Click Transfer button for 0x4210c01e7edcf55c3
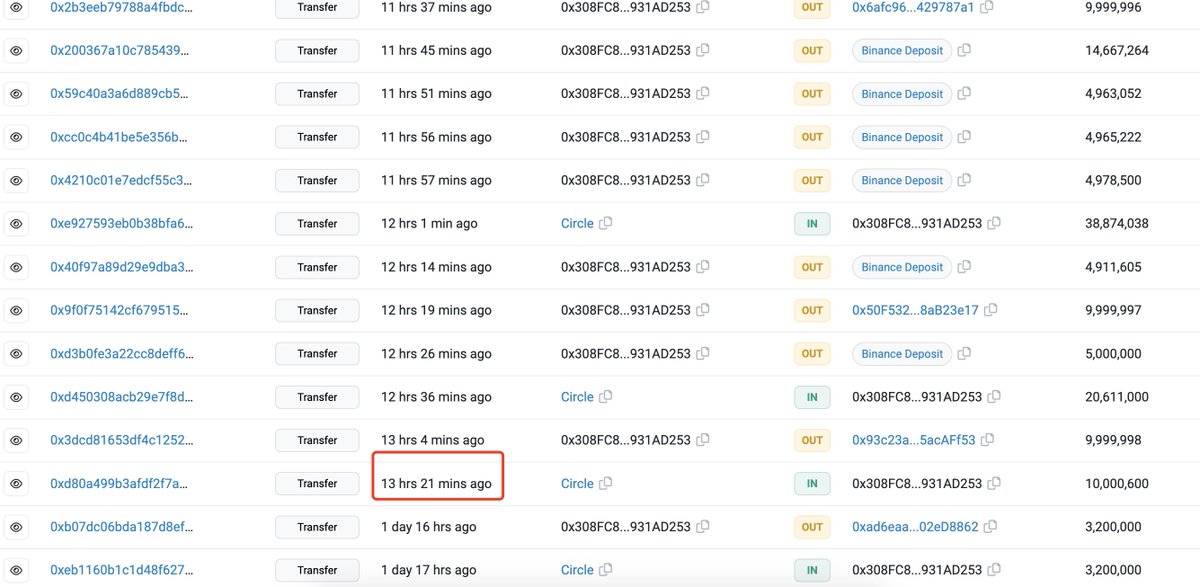This screenshot has width=1200, height=587. click(x=317, y=181)
